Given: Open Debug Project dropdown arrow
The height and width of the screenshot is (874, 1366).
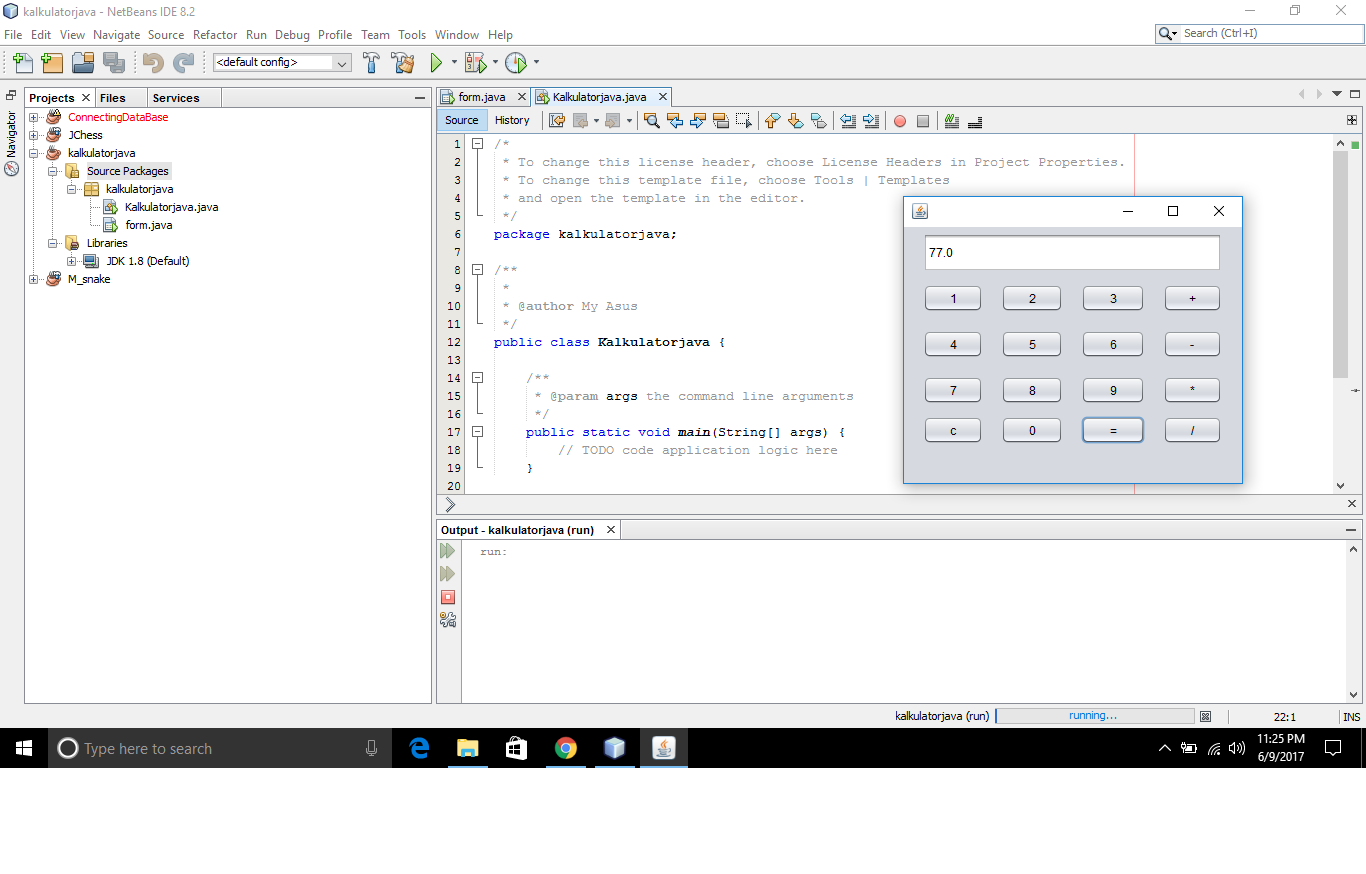Looking at the screenshot, I should [x=495, y=62].
